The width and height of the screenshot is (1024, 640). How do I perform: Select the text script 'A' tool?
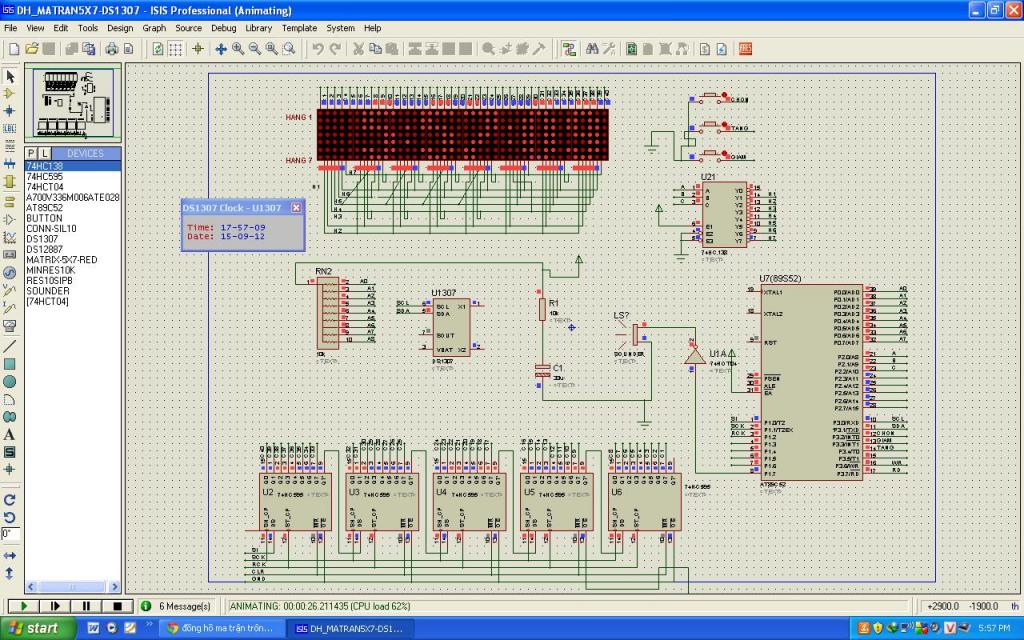[x=10, y=434]
